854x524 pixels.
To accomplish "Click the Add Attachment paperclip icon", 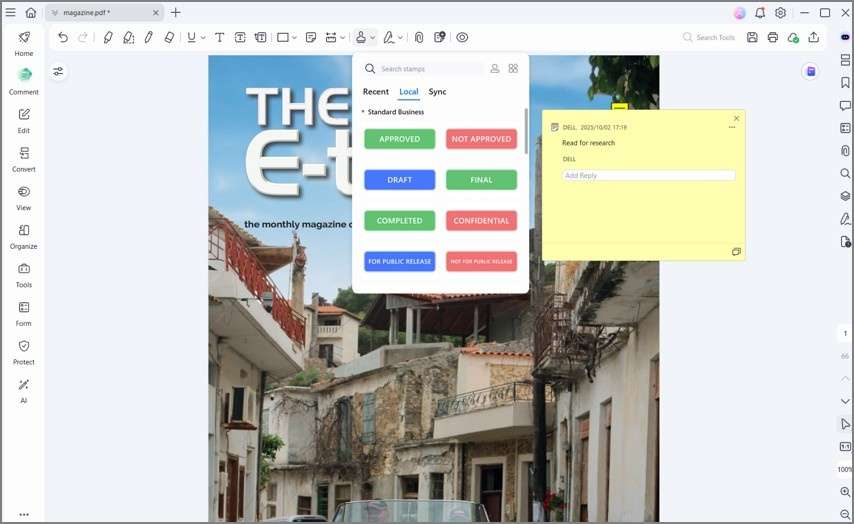I will [x=419, y=37].
